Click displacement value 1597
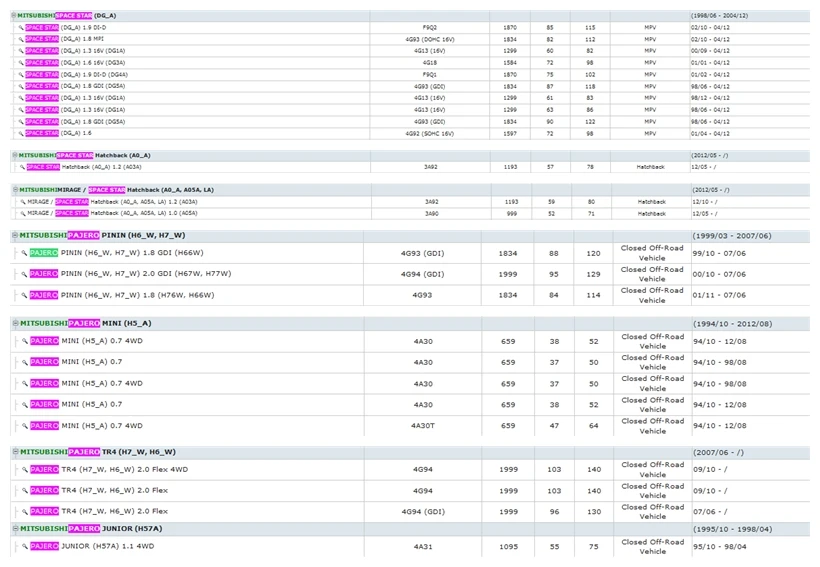The width and height of the screenshot is (820, 567). click(510, 134)
